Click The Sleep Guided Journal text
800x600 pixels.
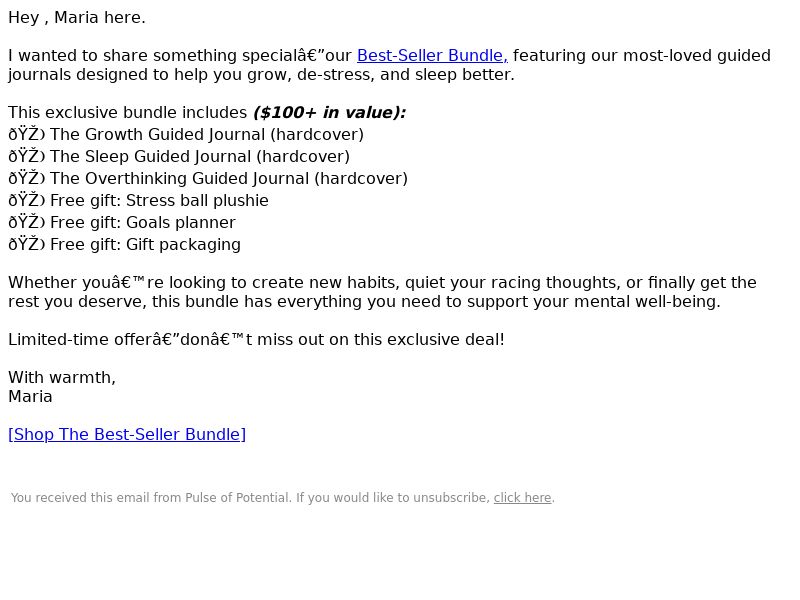(x=200, y=156)
